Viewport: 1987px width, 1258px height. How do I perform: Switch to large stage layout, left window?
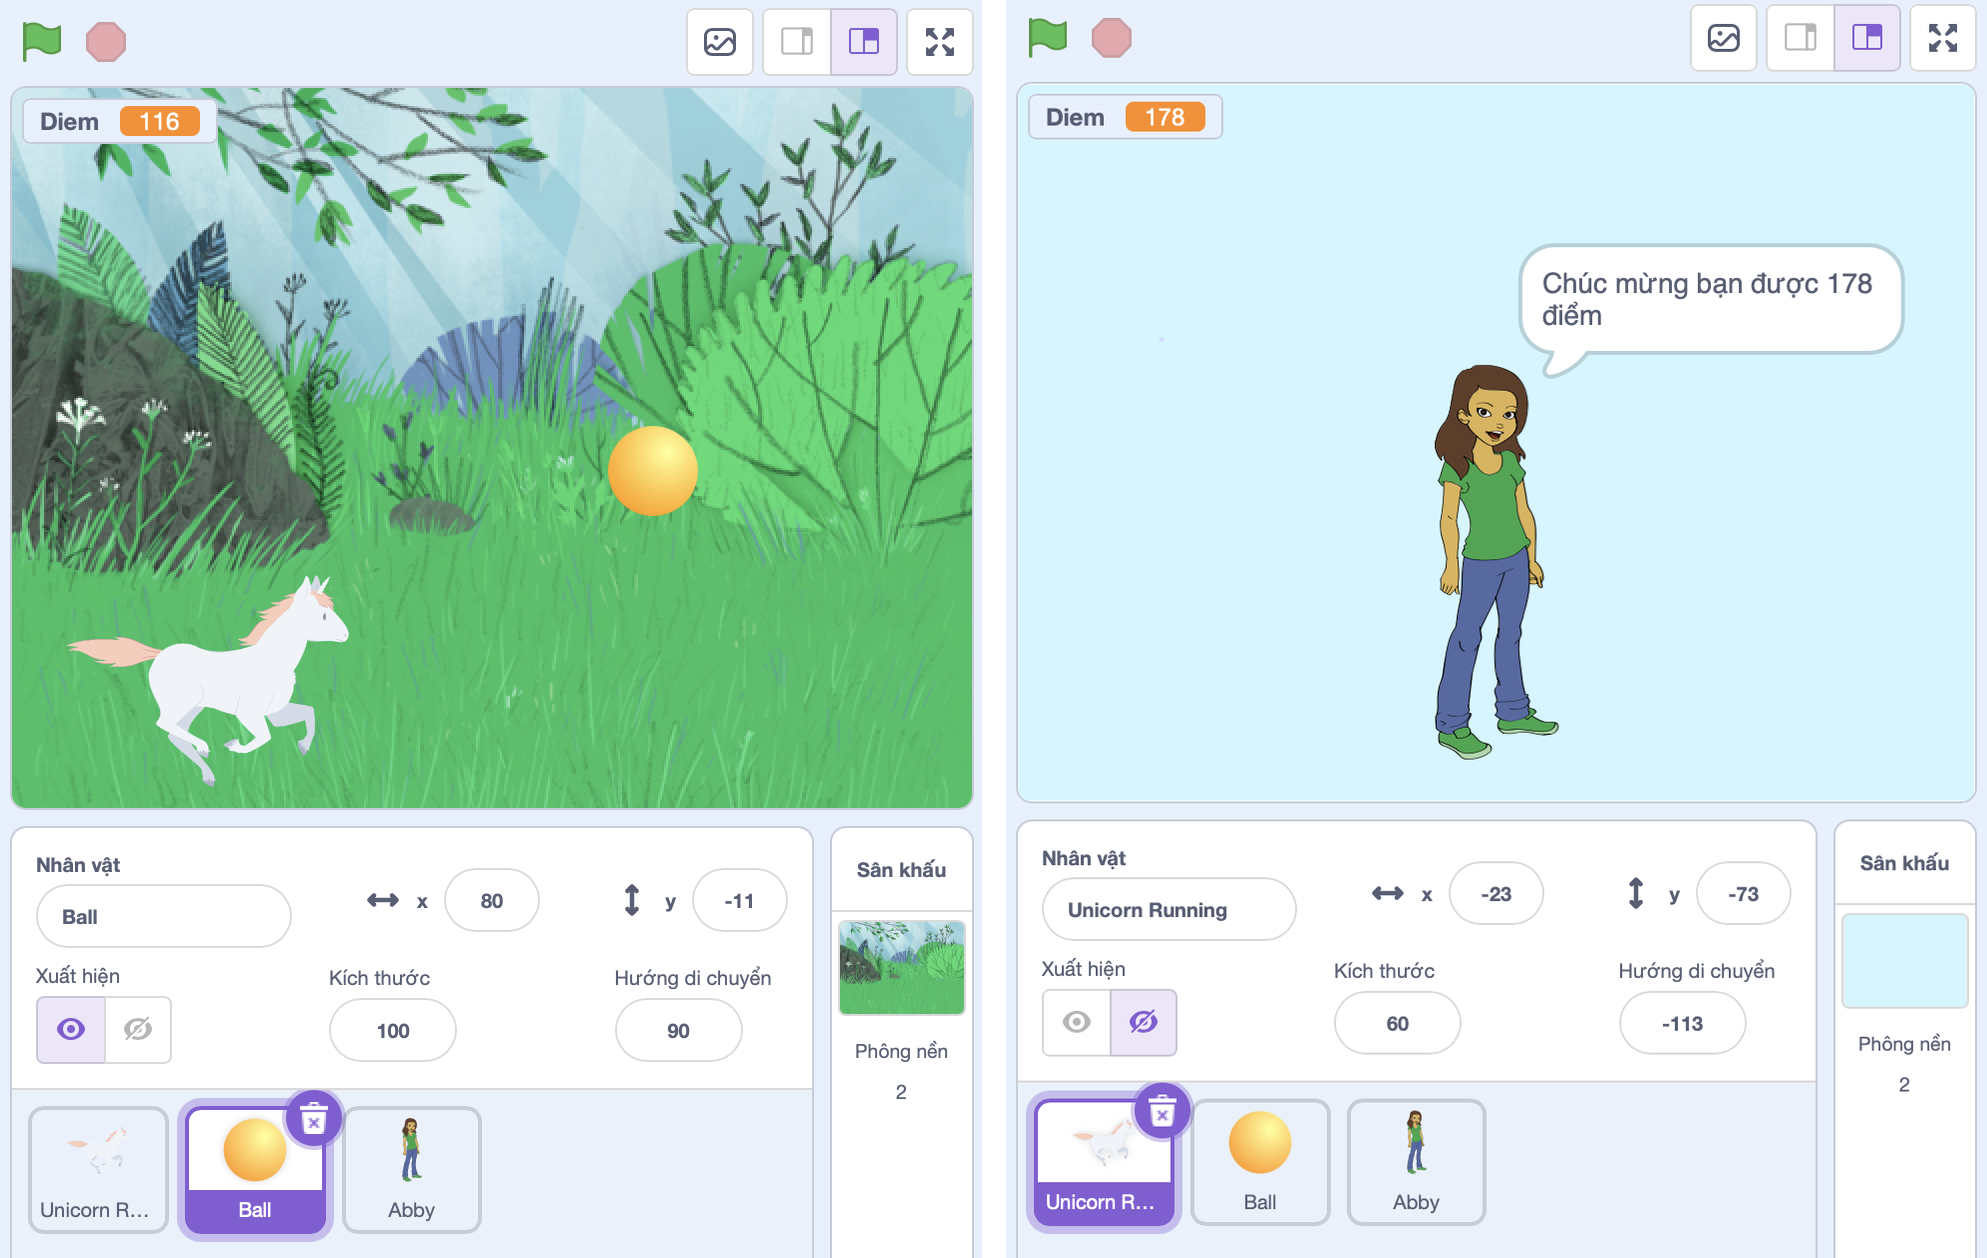864,42
